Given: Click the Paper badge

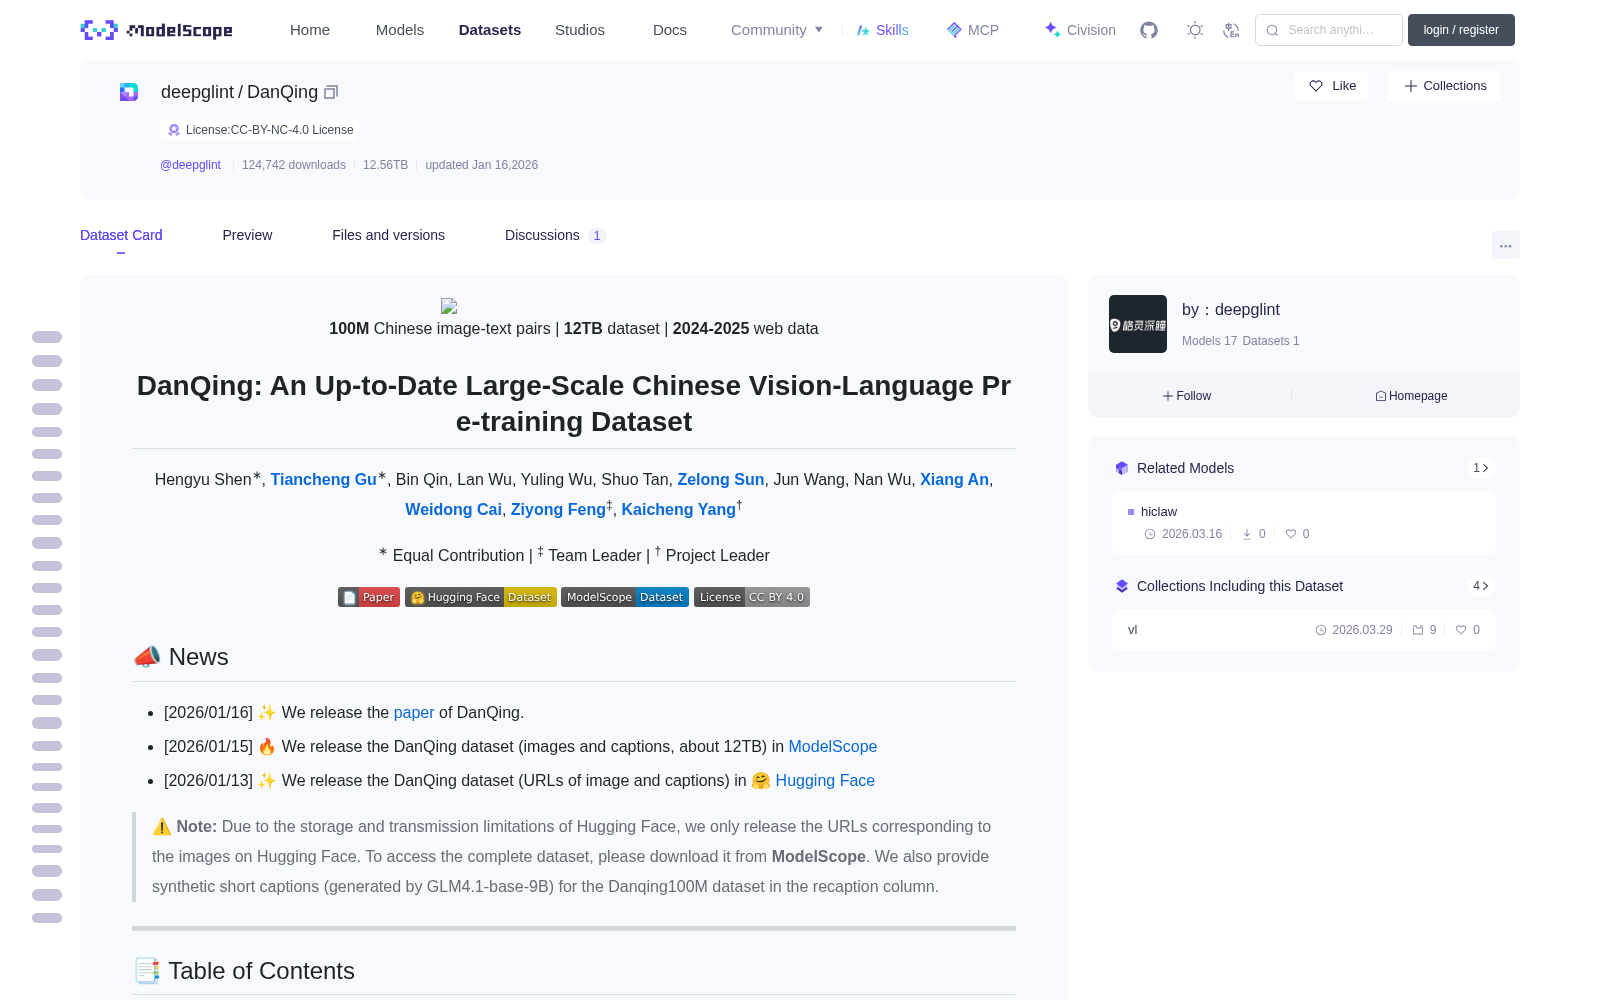Looking at the screenshot, I should click(x=369, y=597).
